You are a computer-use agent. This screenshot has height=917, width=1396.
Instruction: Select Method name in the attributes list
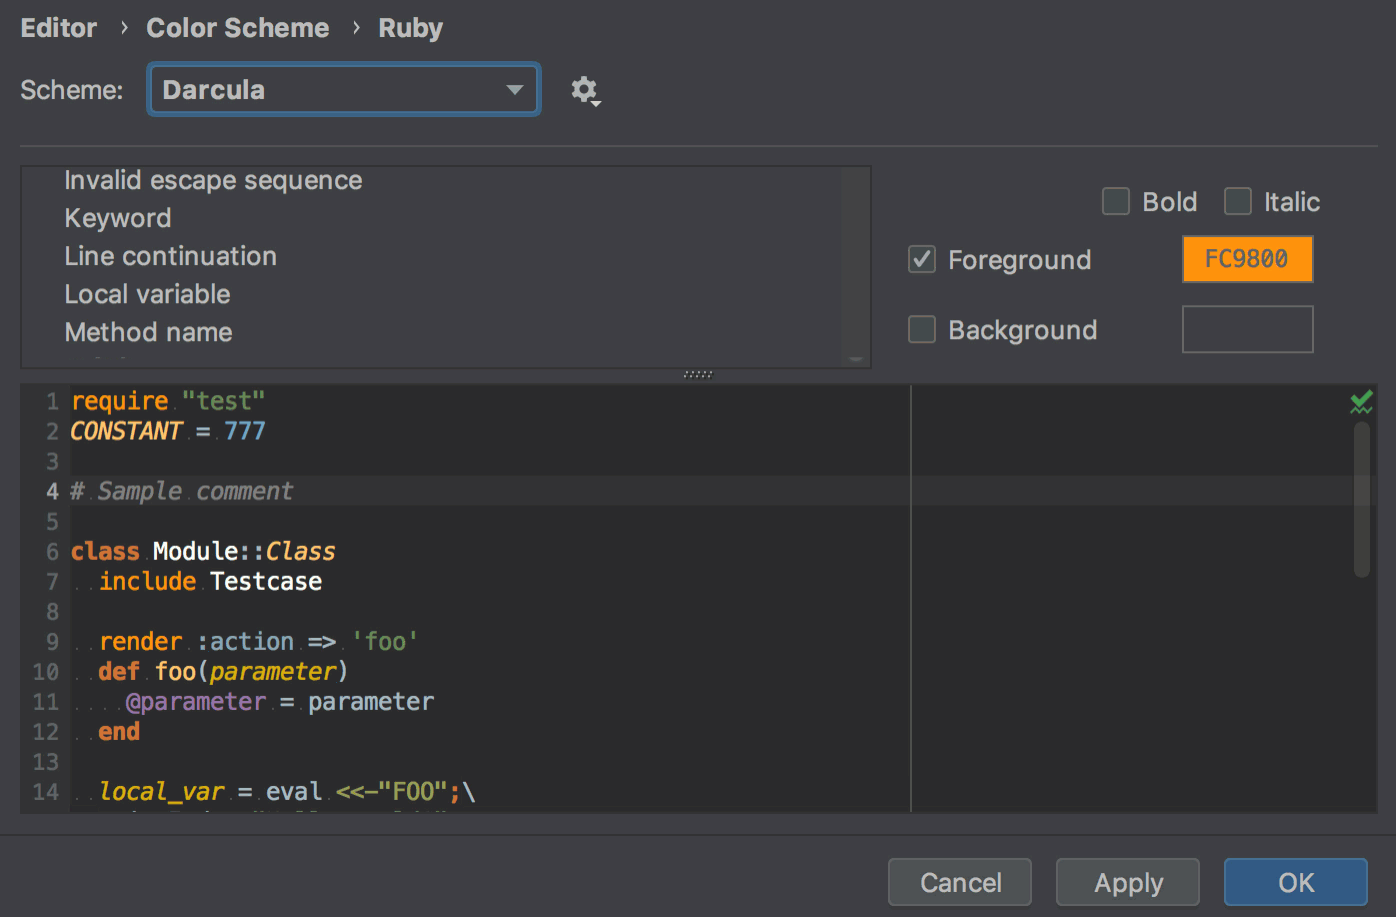pos(147,332)
